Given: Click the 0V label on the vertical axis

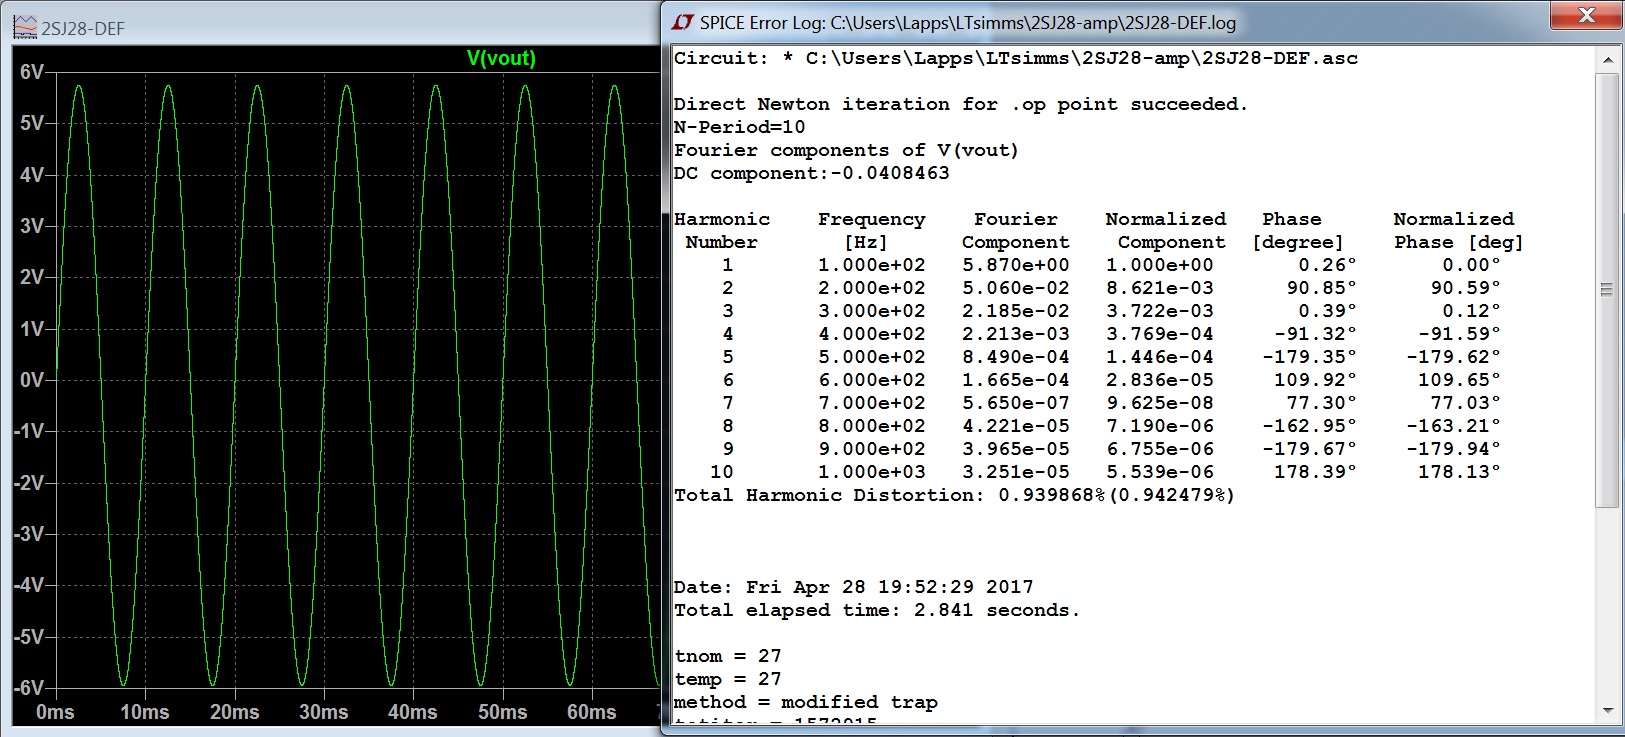Looking at the screenshot, I should [32, 380].
